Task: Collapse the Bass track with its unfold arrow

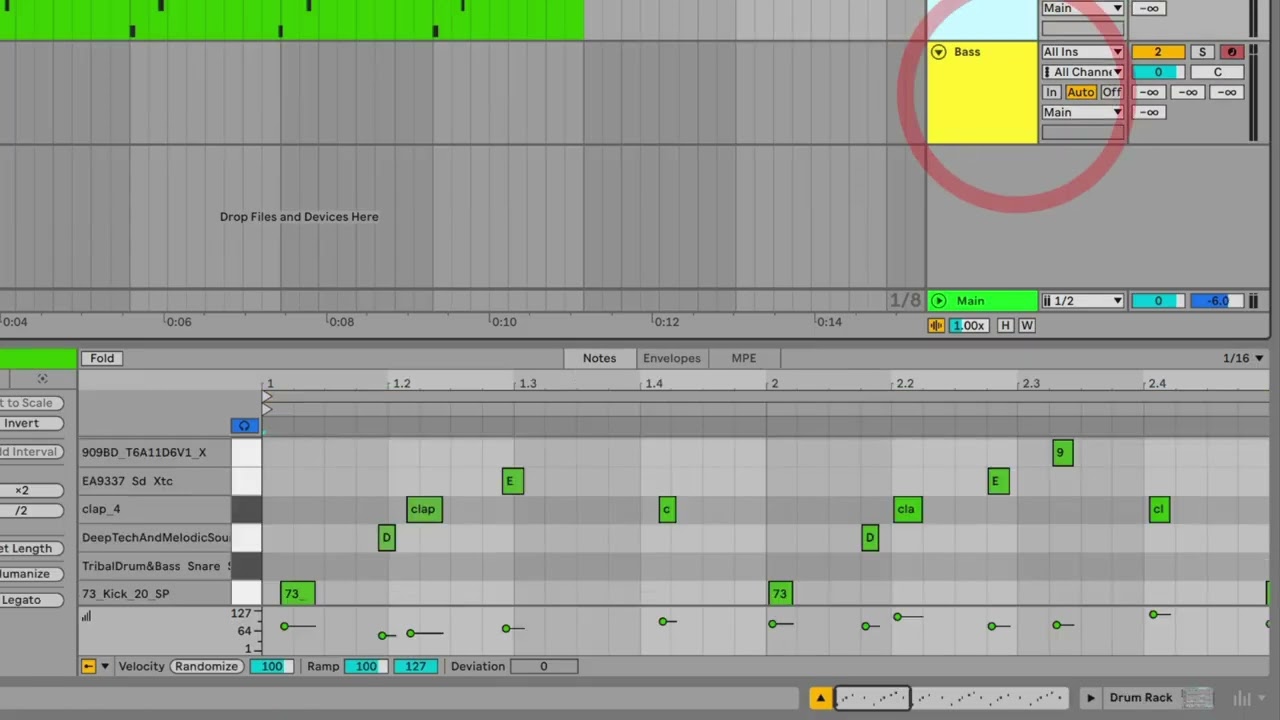Action: (x=938, y=52)
